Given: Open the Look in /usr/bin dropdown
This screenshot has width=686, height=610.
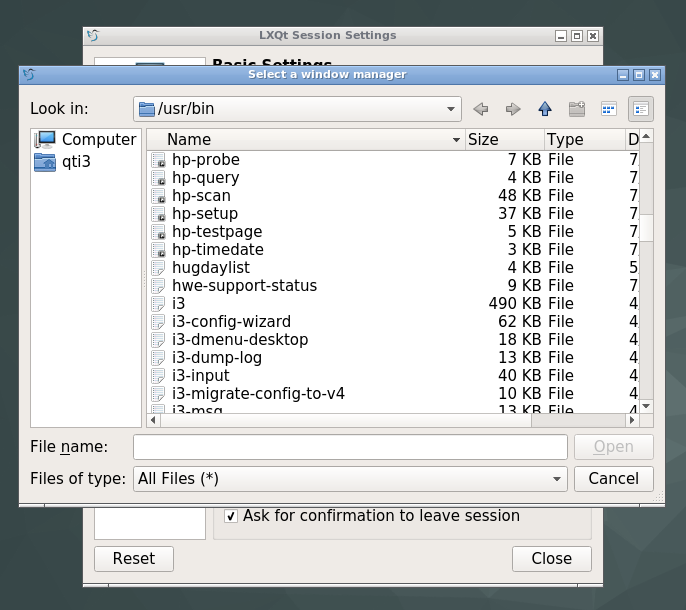Looking at the screenshot, I should 297,109.
